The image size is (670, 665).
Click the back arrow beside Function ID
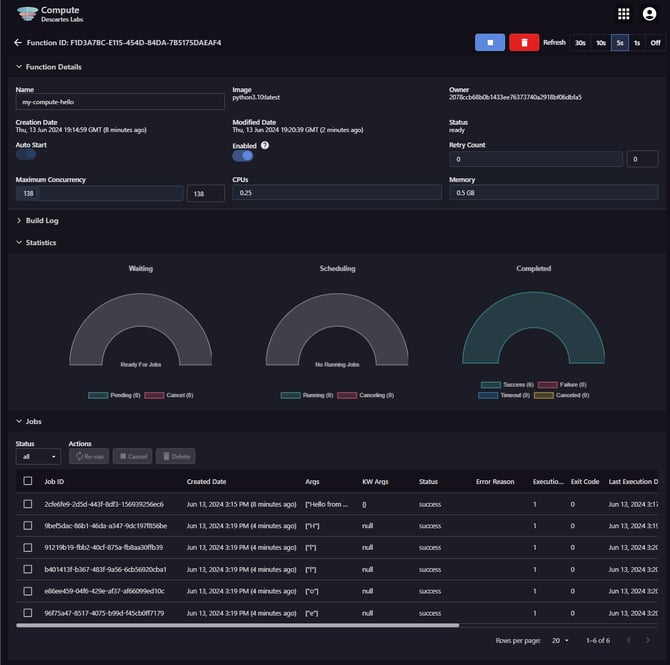point(17,43)
